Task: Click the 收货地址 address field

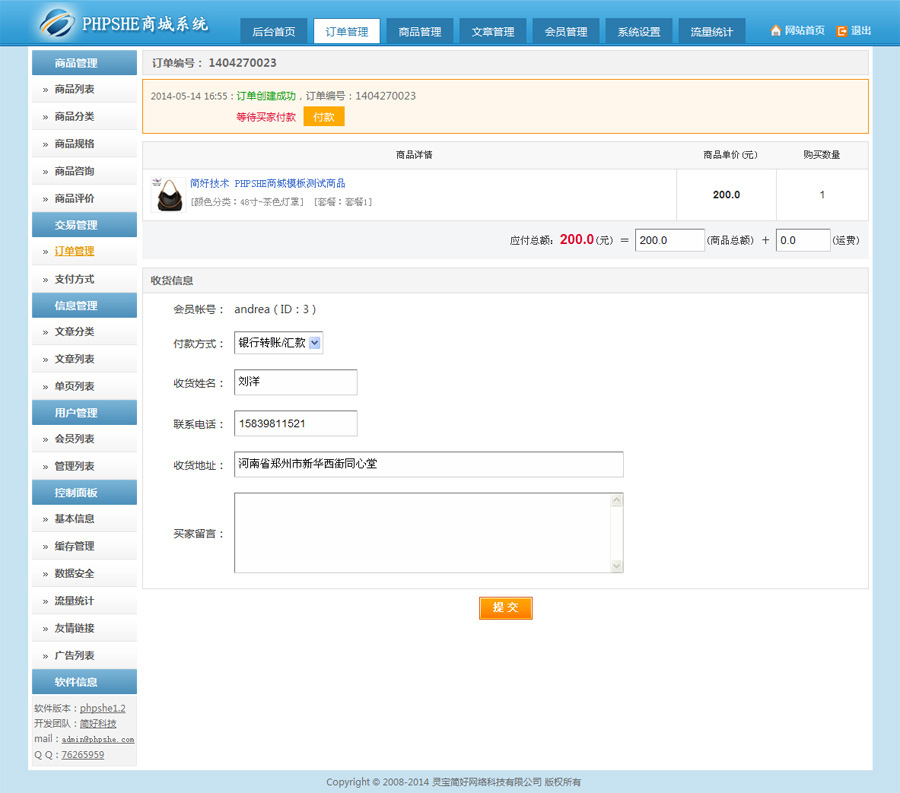Action: coord(428,464)
